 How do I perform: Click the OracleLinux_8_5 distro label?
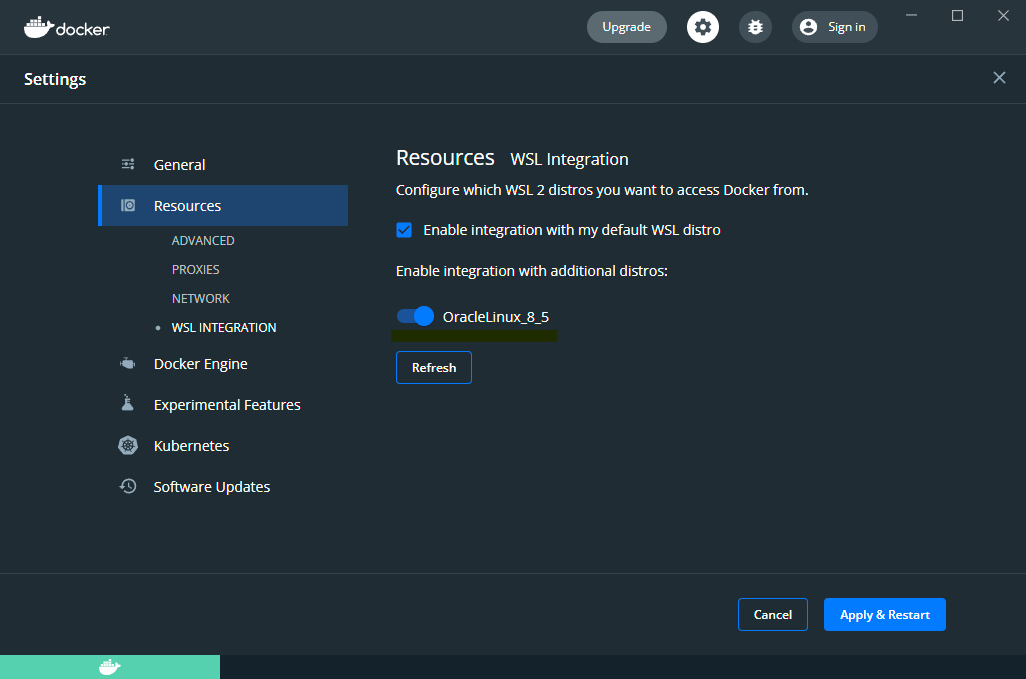click(x=496, y=317)
